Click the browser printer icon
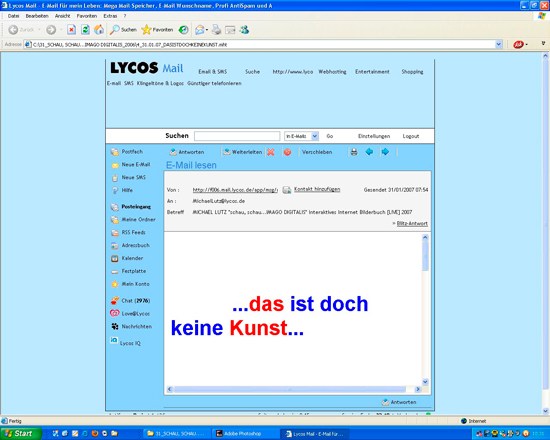The image size is (550, 440). (x=216, y=30)
